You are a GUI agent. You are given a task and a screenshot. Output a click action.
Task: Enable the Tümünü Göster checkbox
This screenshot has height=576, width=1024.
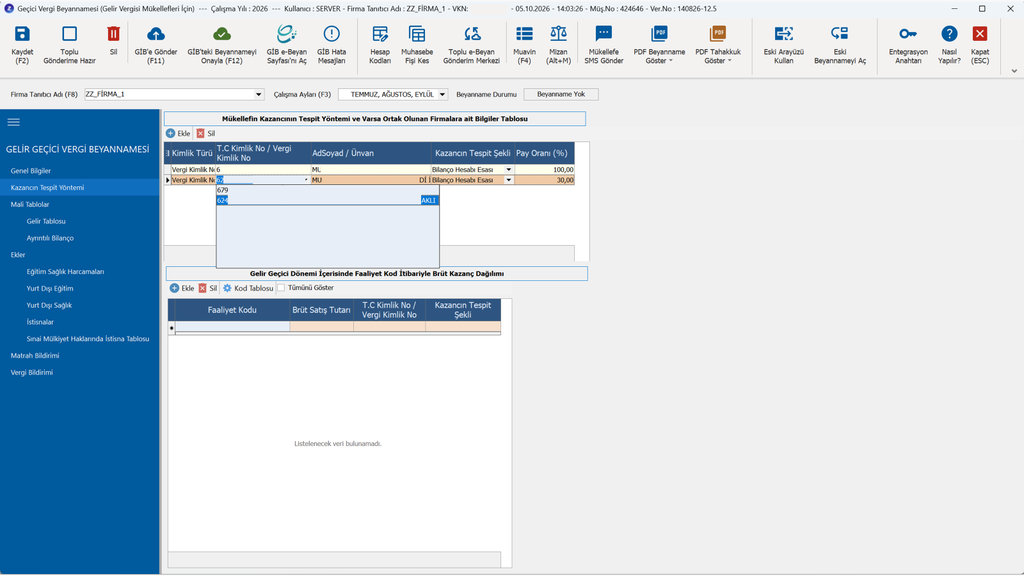[281, 288]
